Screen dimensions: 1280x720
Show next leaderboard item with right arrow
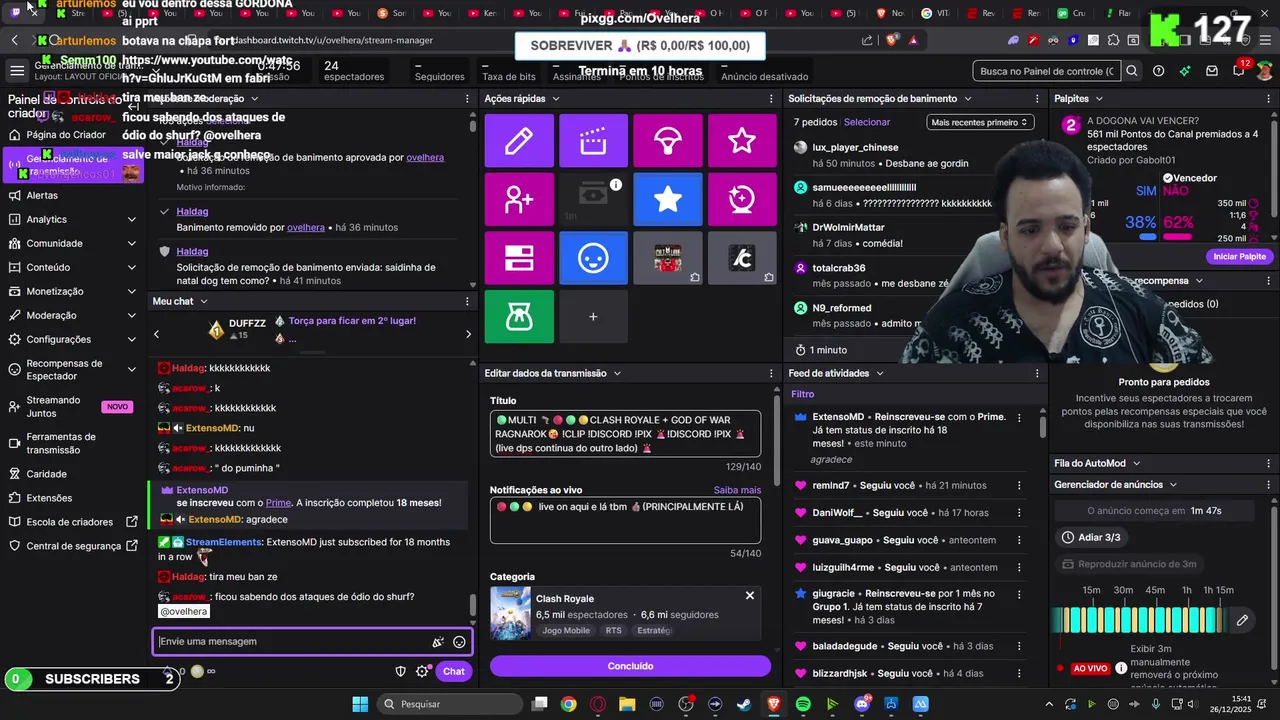[468, 334]
